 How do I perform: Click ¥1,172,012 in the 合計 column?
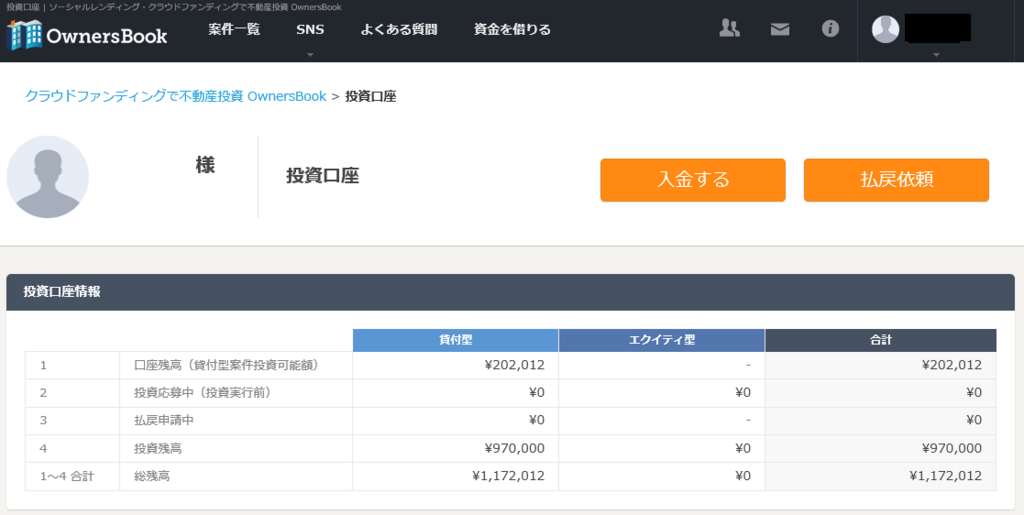[x=945, y=476]
